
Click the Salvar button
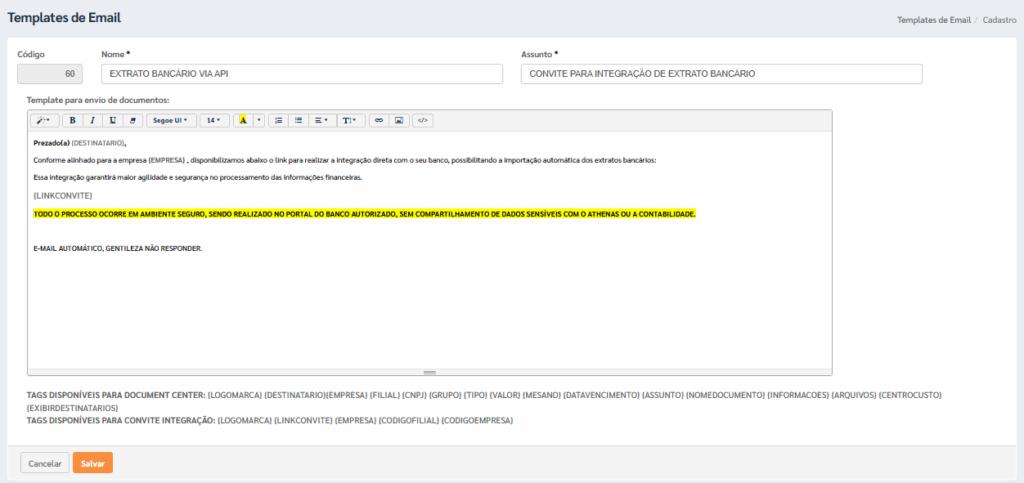point(92,463)
